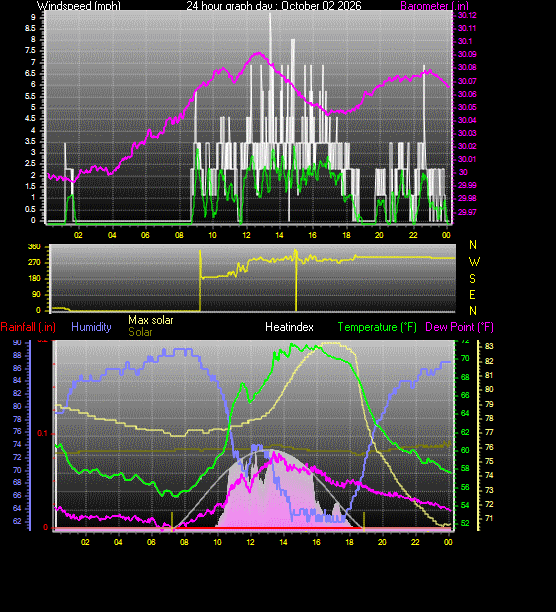Click the Heatindex legend label
This screenshot has height=612, width=556.
coord(289,327)
